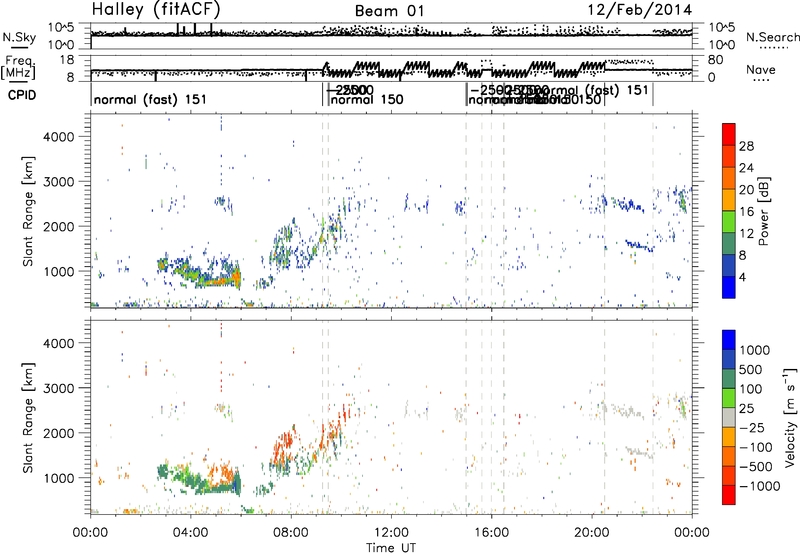800x554 pixels.
Task: Click the 'normal (fast) 151' CPID text at left
Action: (150, 99)
